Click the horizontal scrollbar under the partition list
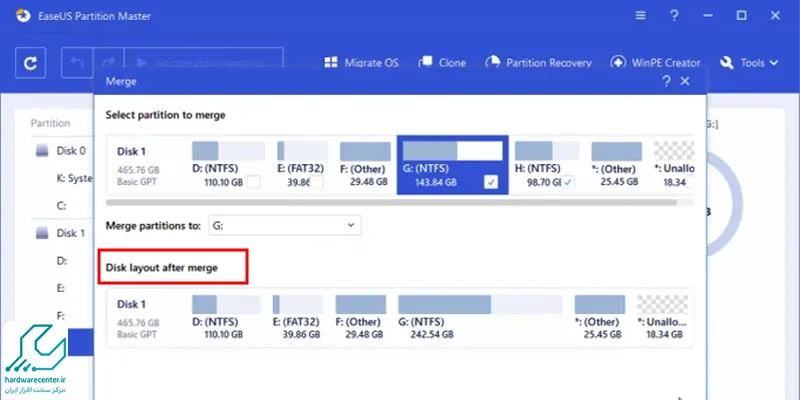Screen dimensions: 800x400 tap(391, 203)
